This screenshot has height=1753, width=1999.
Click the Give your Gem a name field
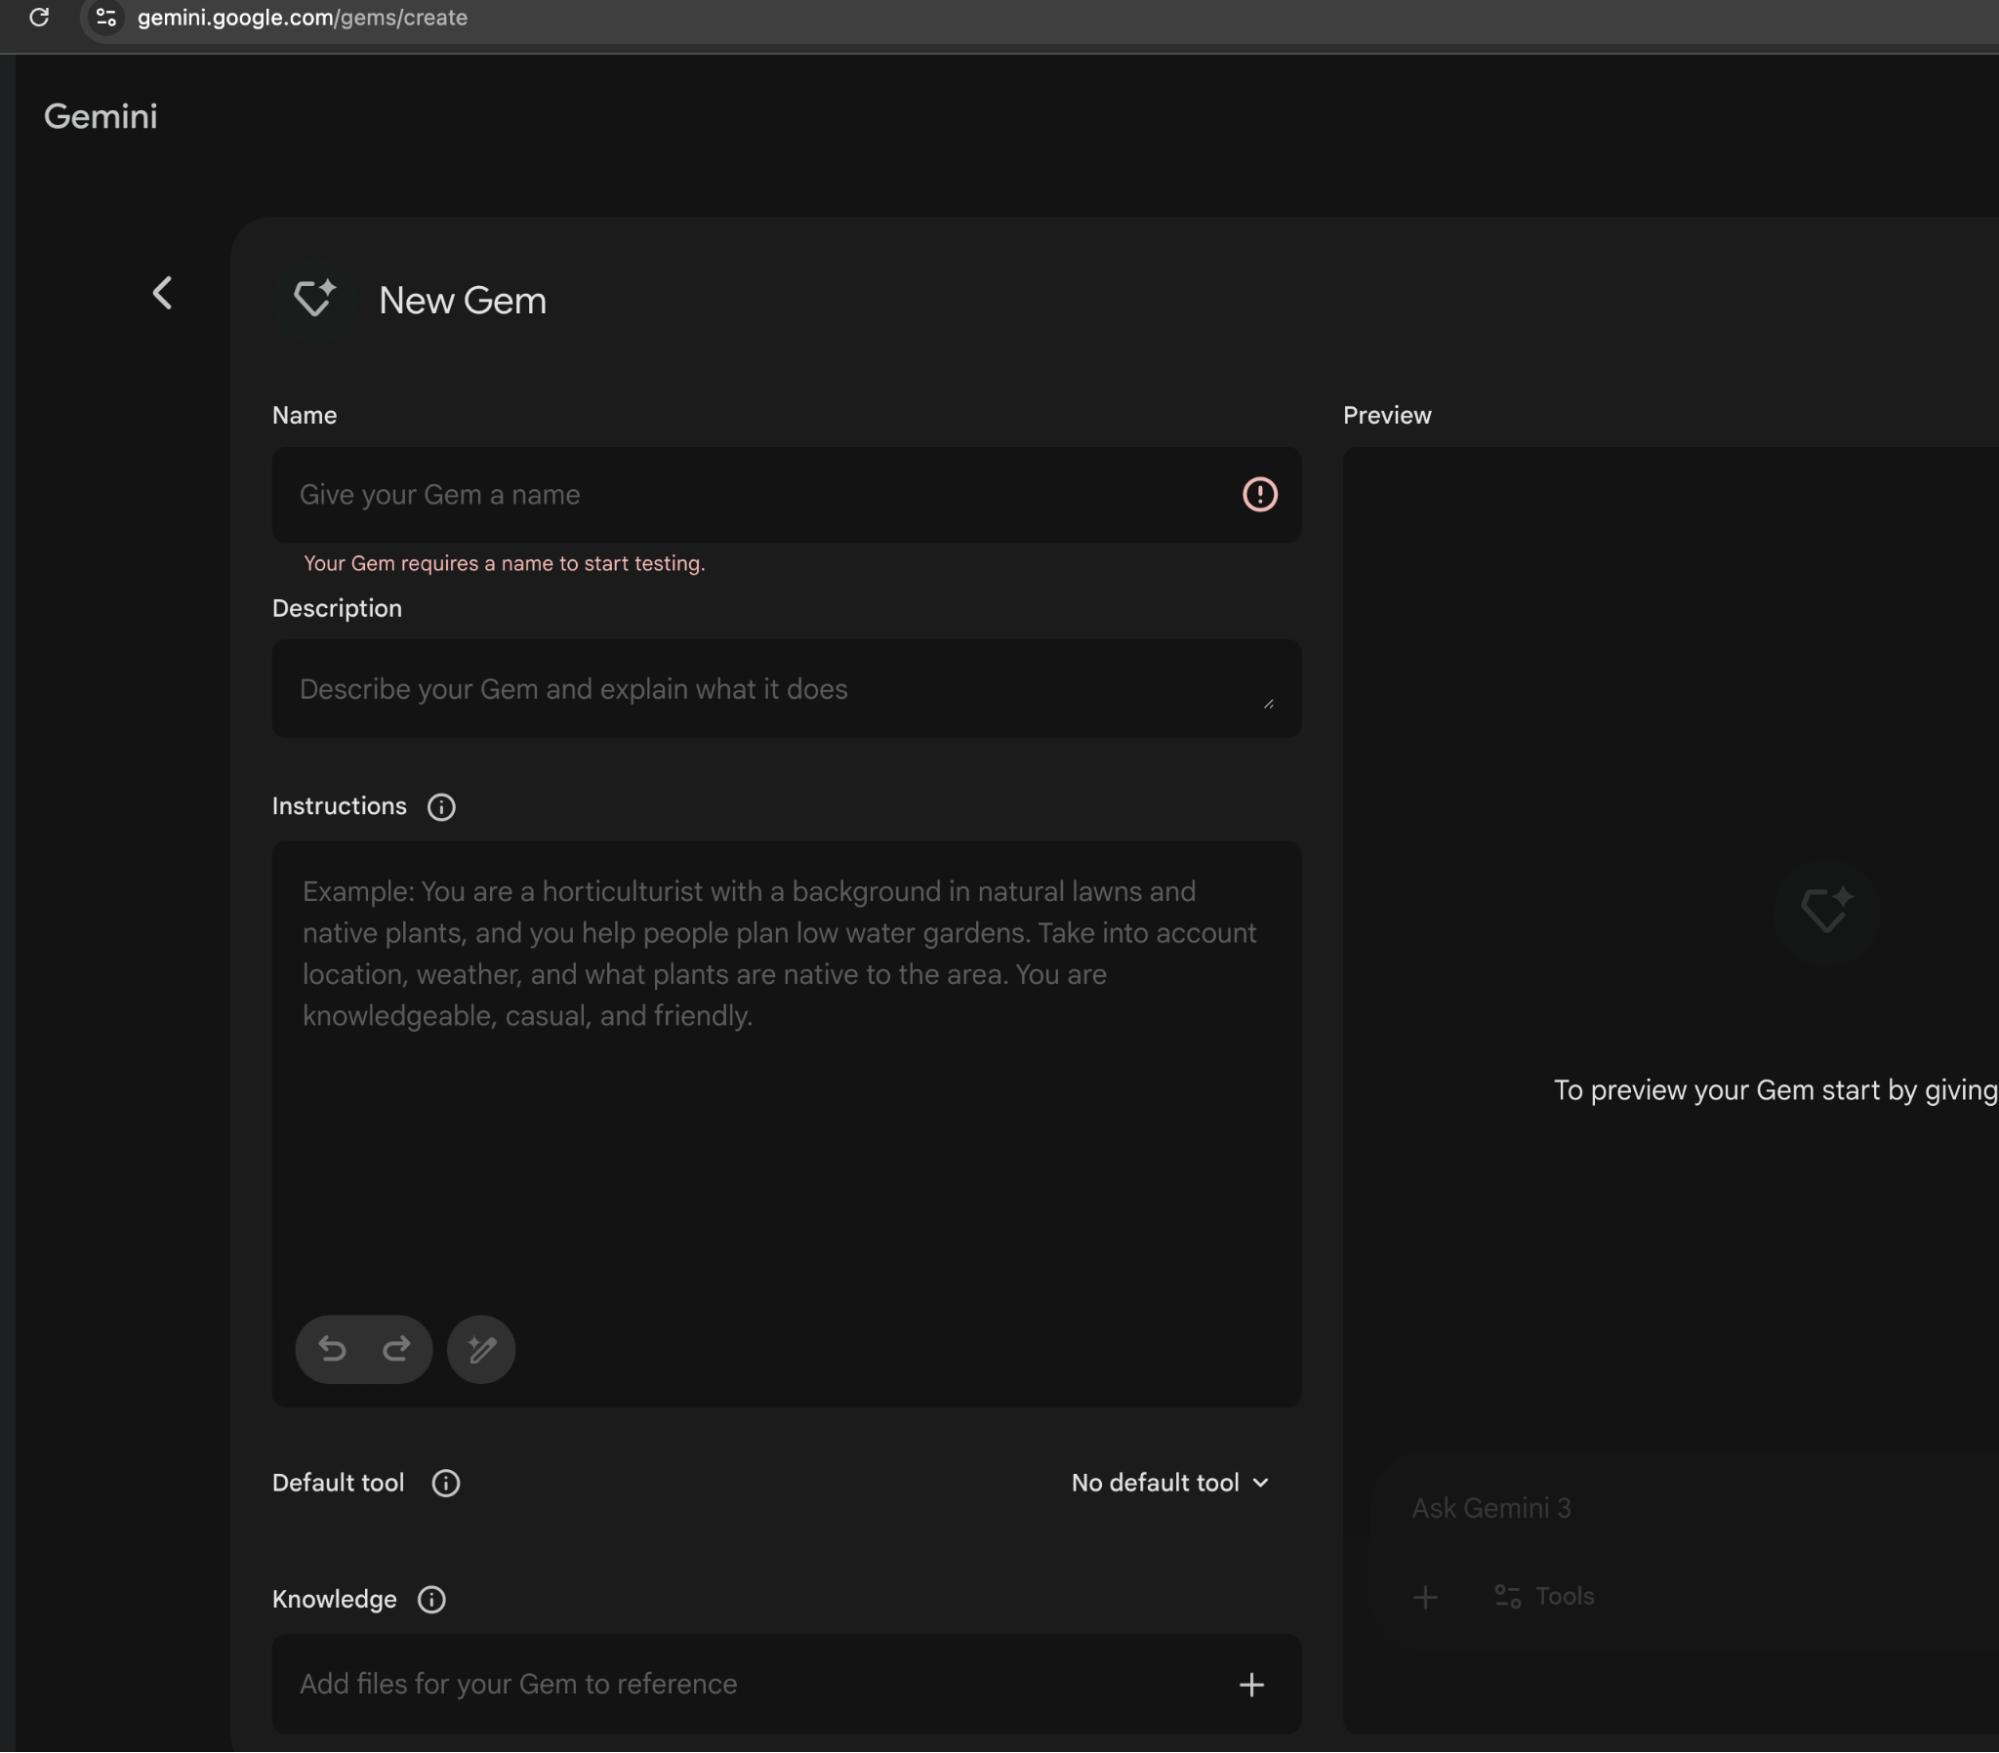(x=700, y=495)
